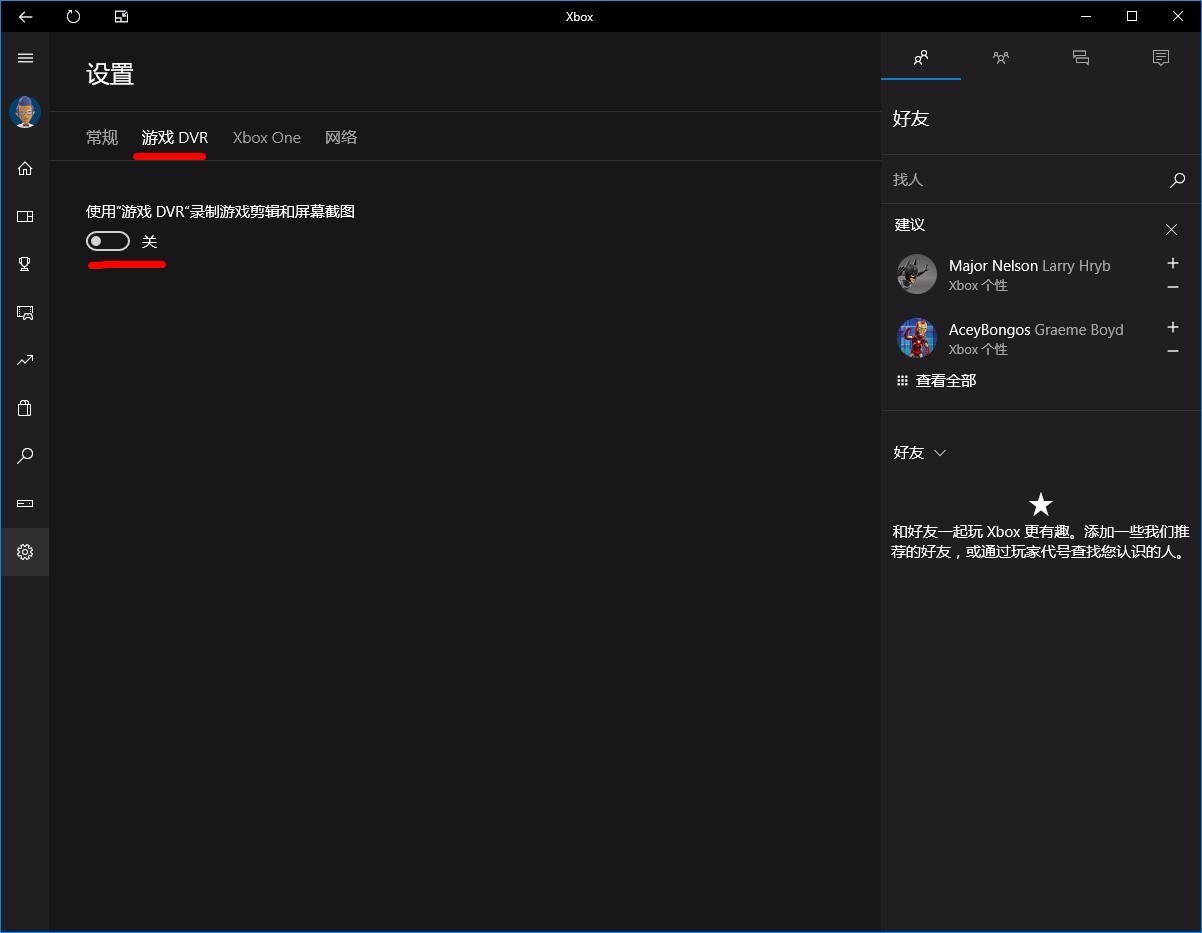Click the 建议 suggestions label
This screenshot has height=933, width=1202.
pyautogui.click(x=910, y=225)
